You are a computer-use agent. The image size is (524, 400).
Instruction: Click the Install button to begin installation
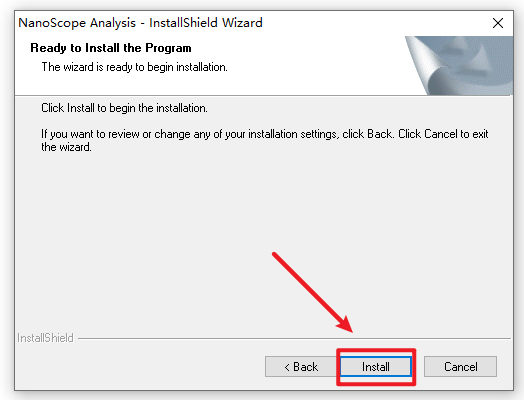coord(376,367)
